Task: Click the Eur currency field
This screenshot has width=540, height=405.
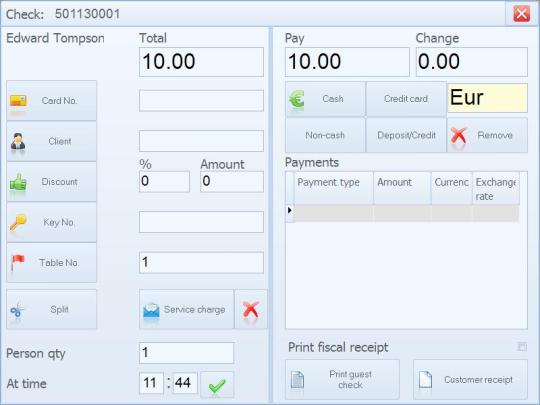Action: 487,98
